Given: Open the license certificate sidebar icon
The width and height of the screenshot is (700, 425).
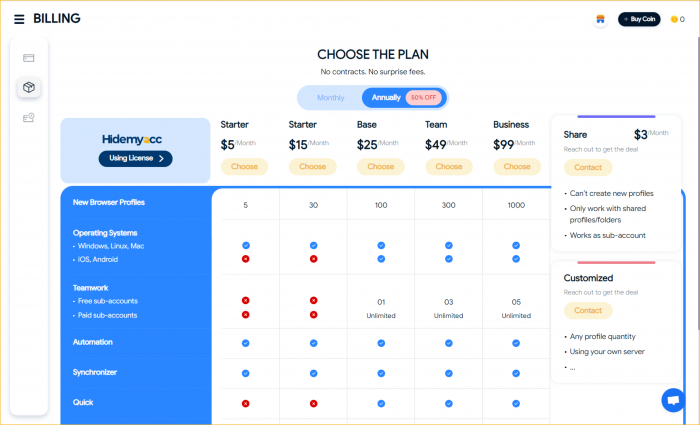Looking at the screenshot, I should [29, 118].
